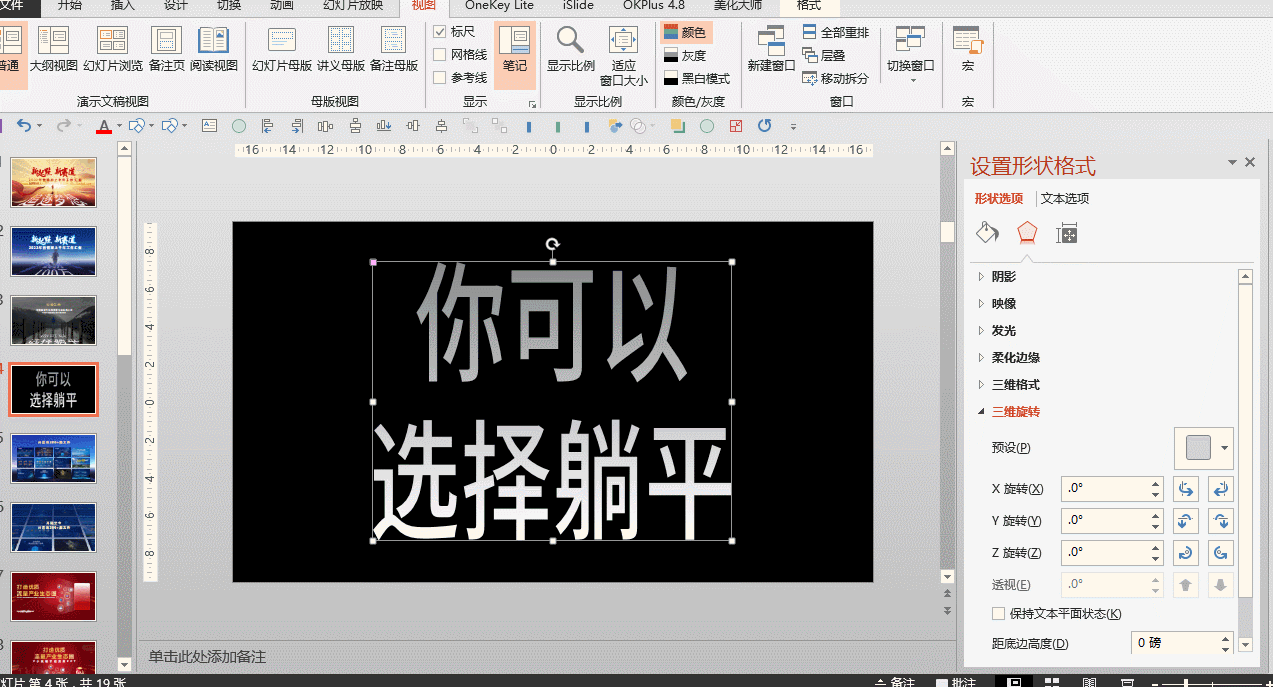Open Size & Properties icon
This screenshot has width=1273, height=687.
point(1067,233)
